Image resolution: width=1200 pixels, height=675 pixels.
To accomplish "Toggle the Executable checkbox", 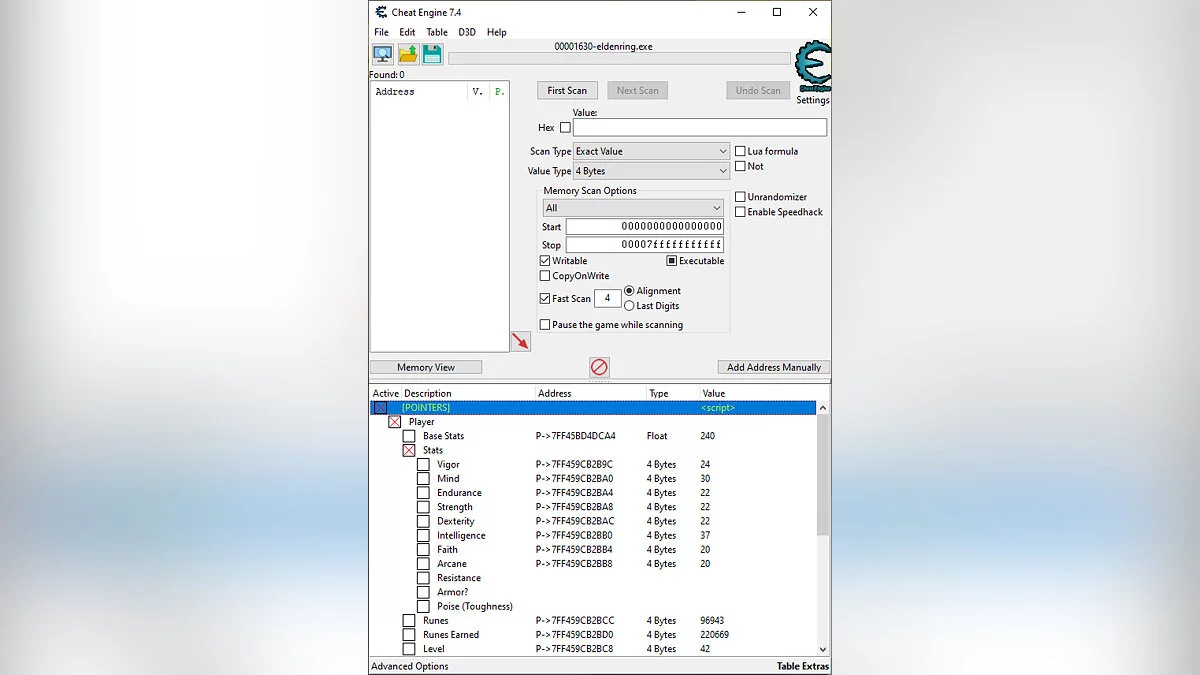I will click(x=672, y=261).
